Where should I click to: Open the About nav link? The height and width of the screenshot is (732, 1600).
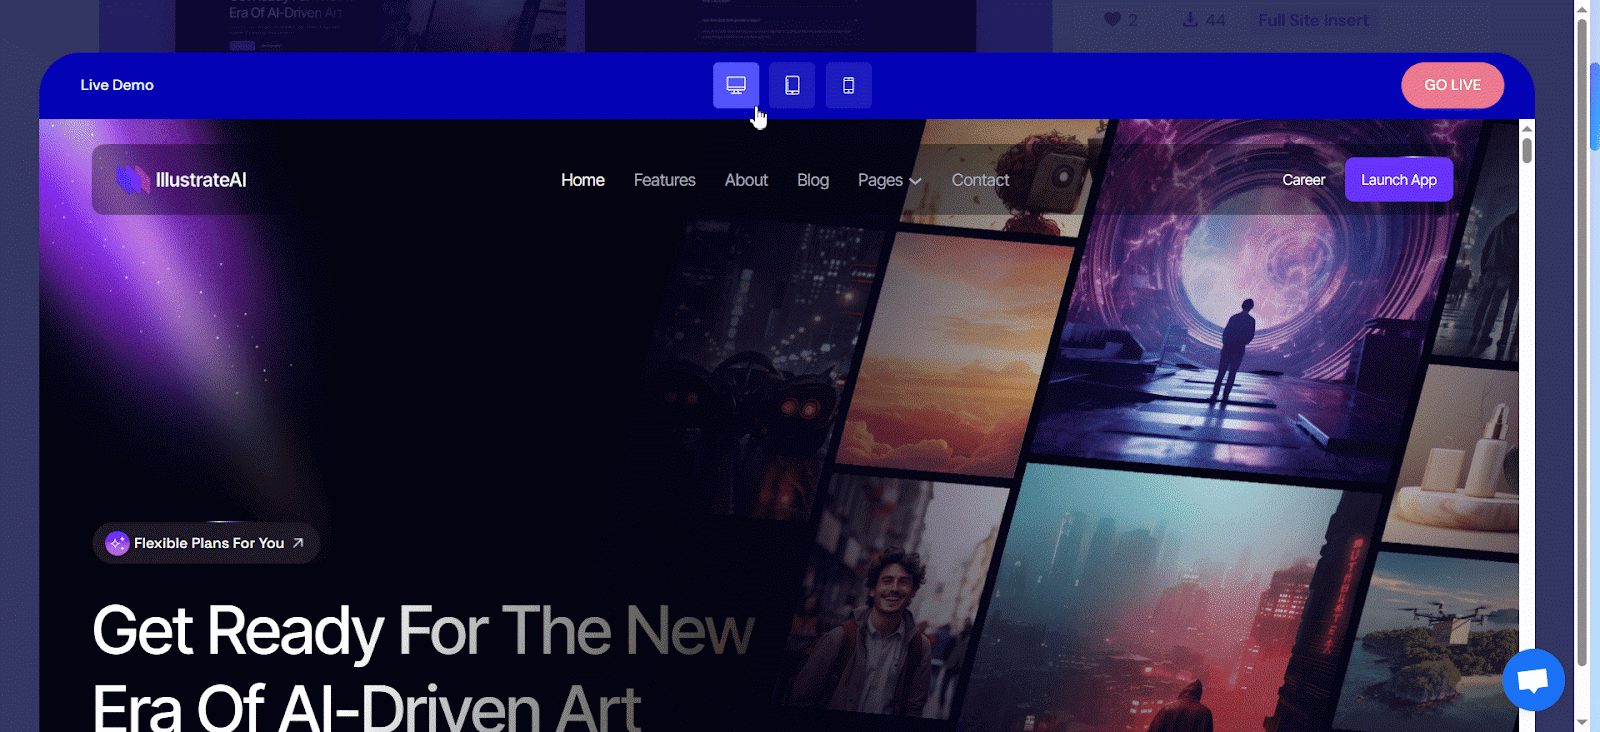[x=746, y=180]
